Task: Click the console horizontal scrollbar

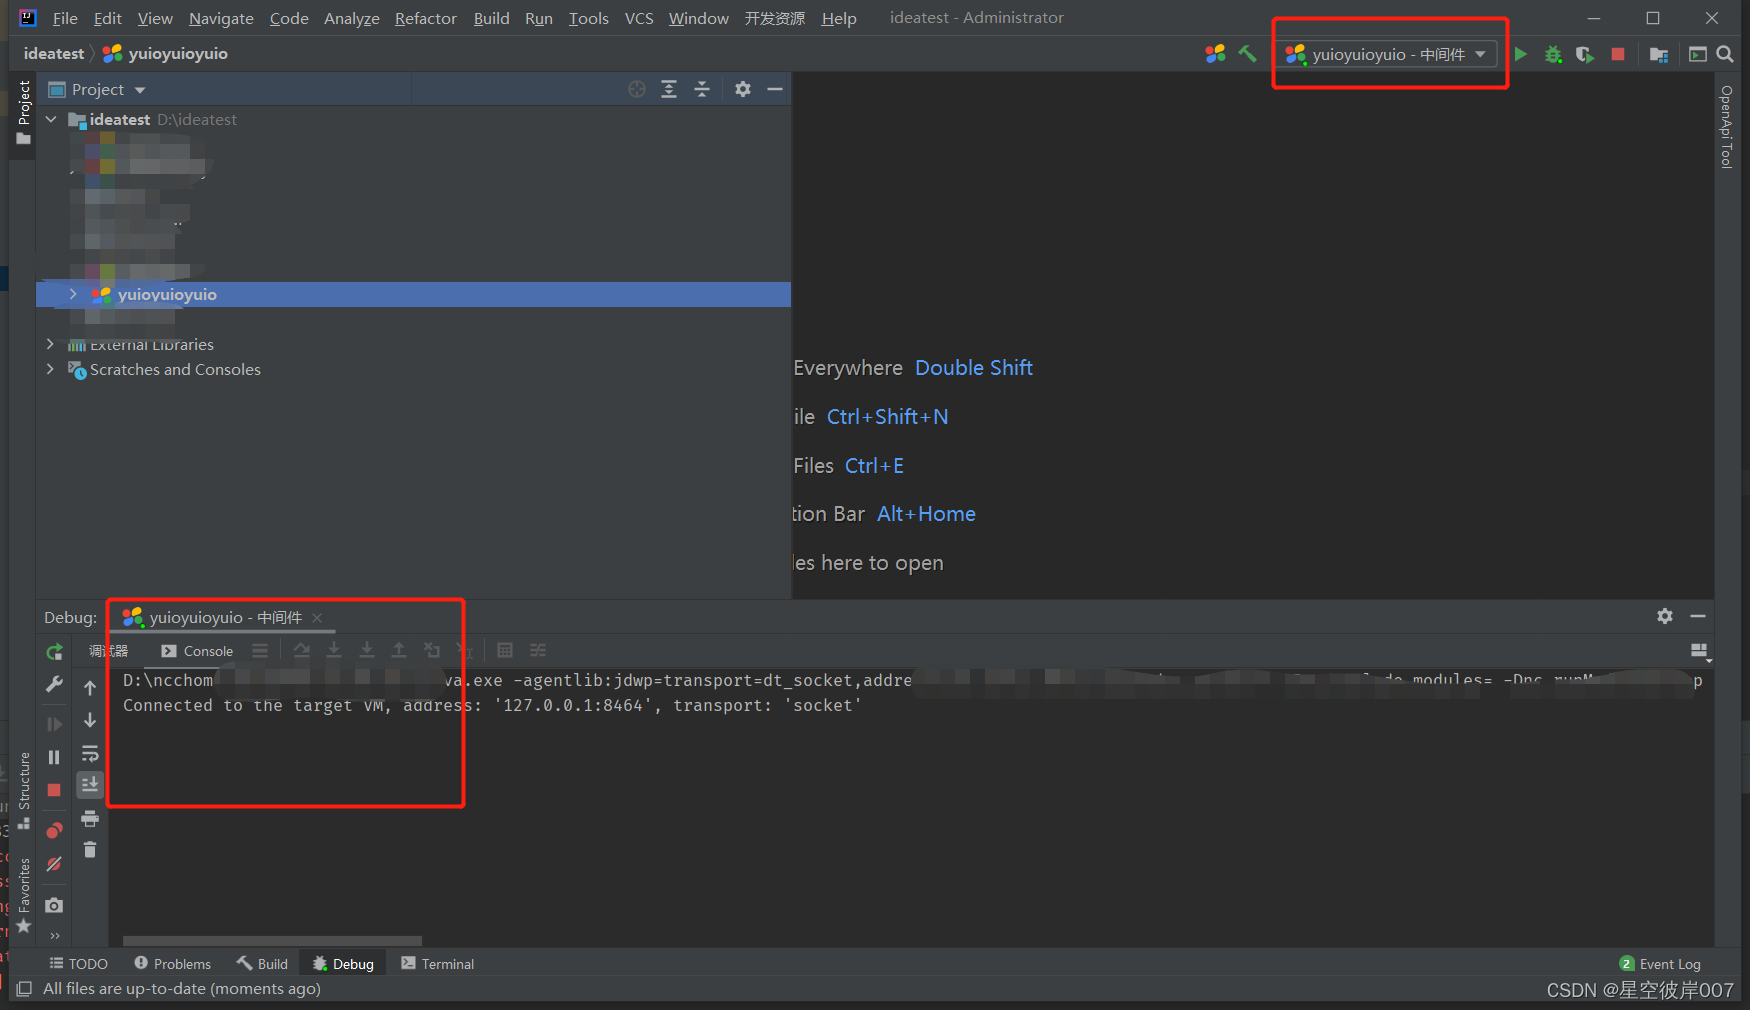Action: click(x=272, y=941)
